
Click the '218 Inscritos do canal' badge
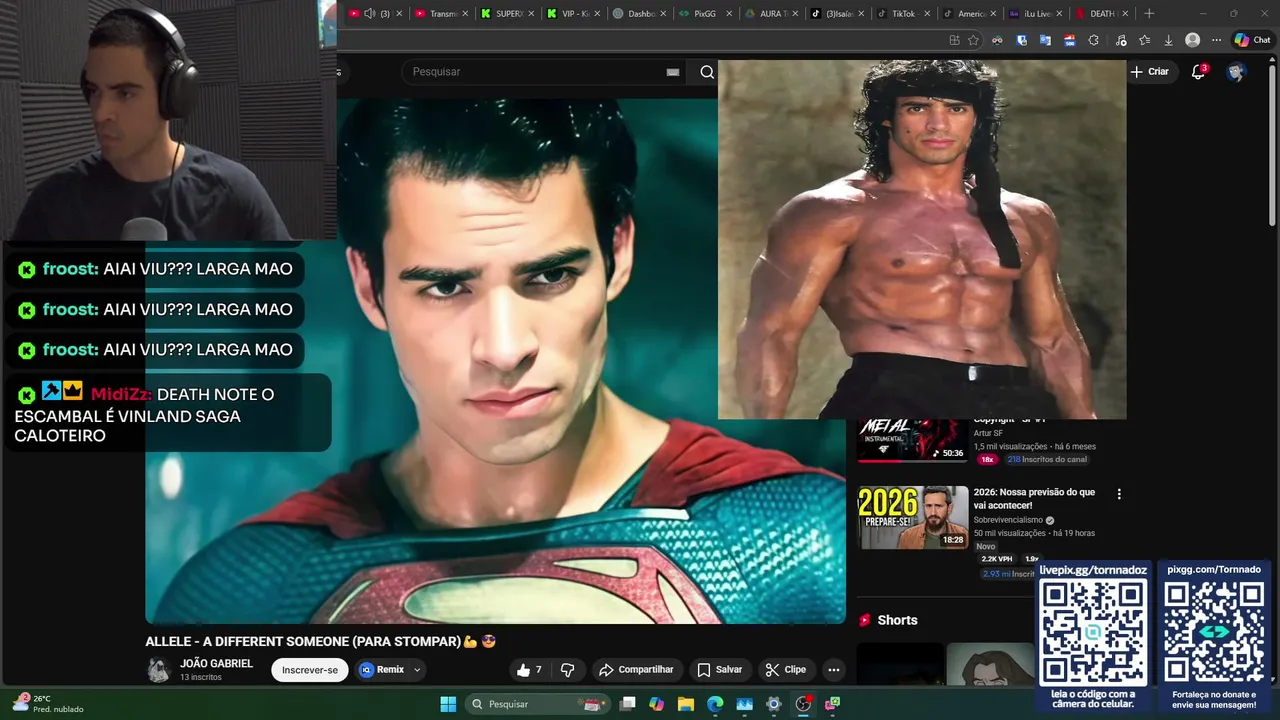tap(1047, 460)
